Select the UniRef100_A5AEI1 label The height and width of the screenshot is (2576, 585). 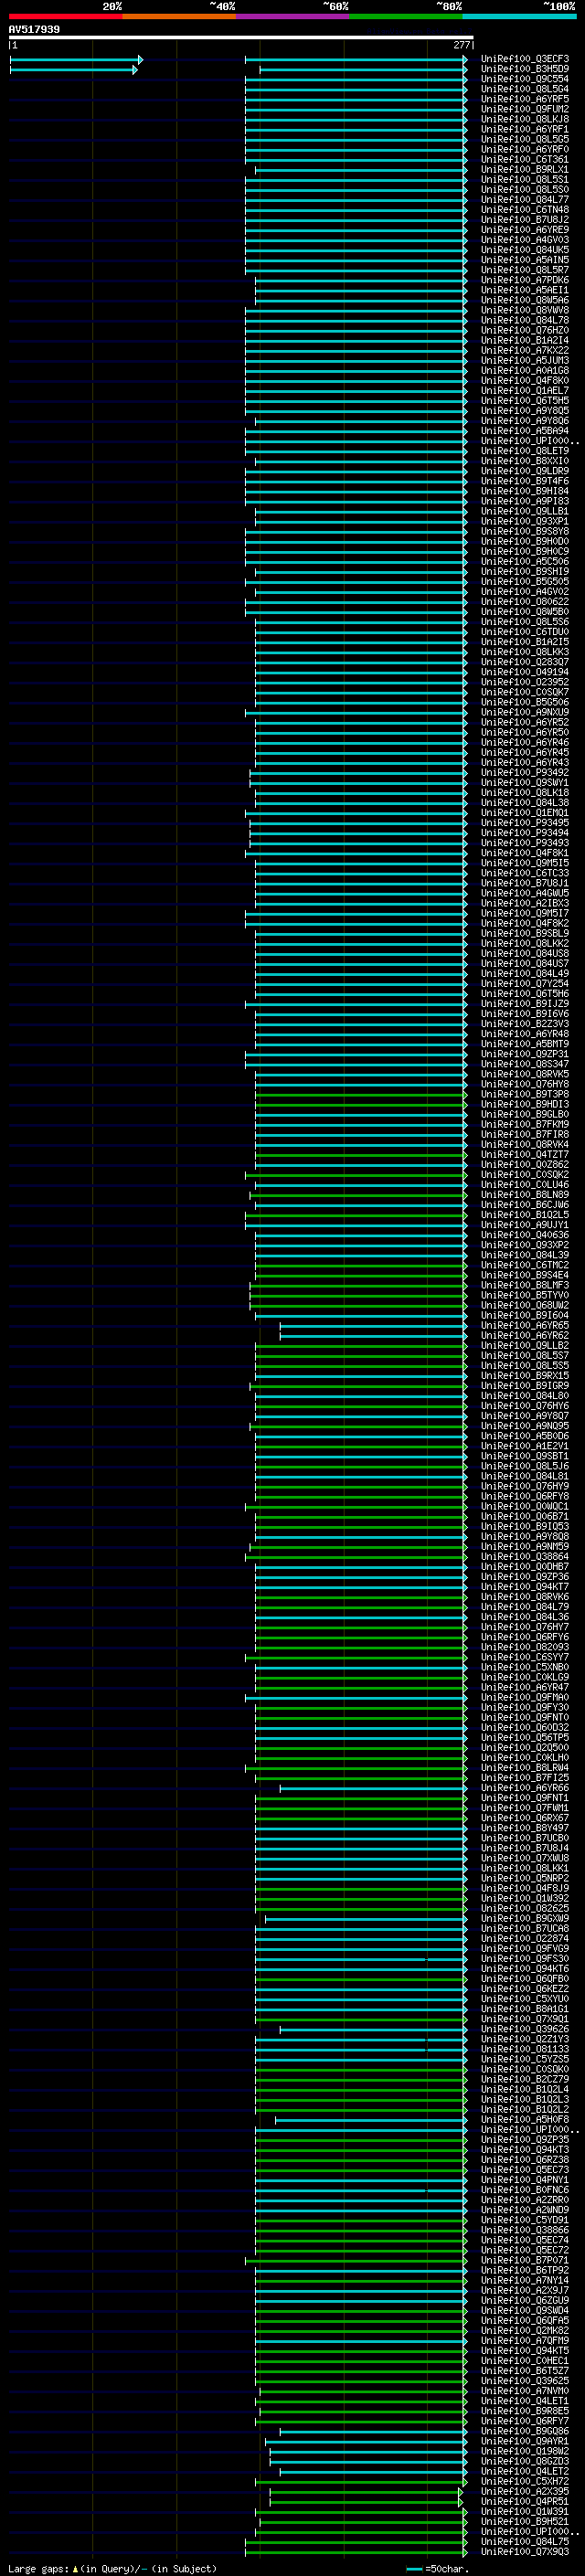pos(525,290)
